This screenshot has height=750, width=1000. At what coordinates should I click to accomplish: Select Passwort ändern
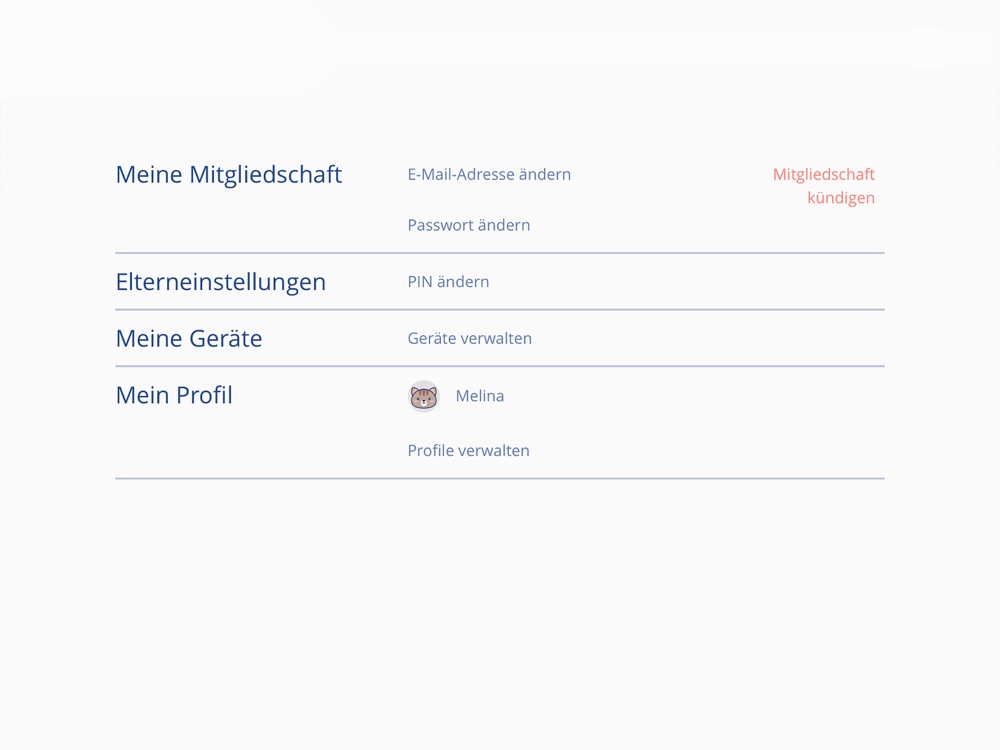468,225
